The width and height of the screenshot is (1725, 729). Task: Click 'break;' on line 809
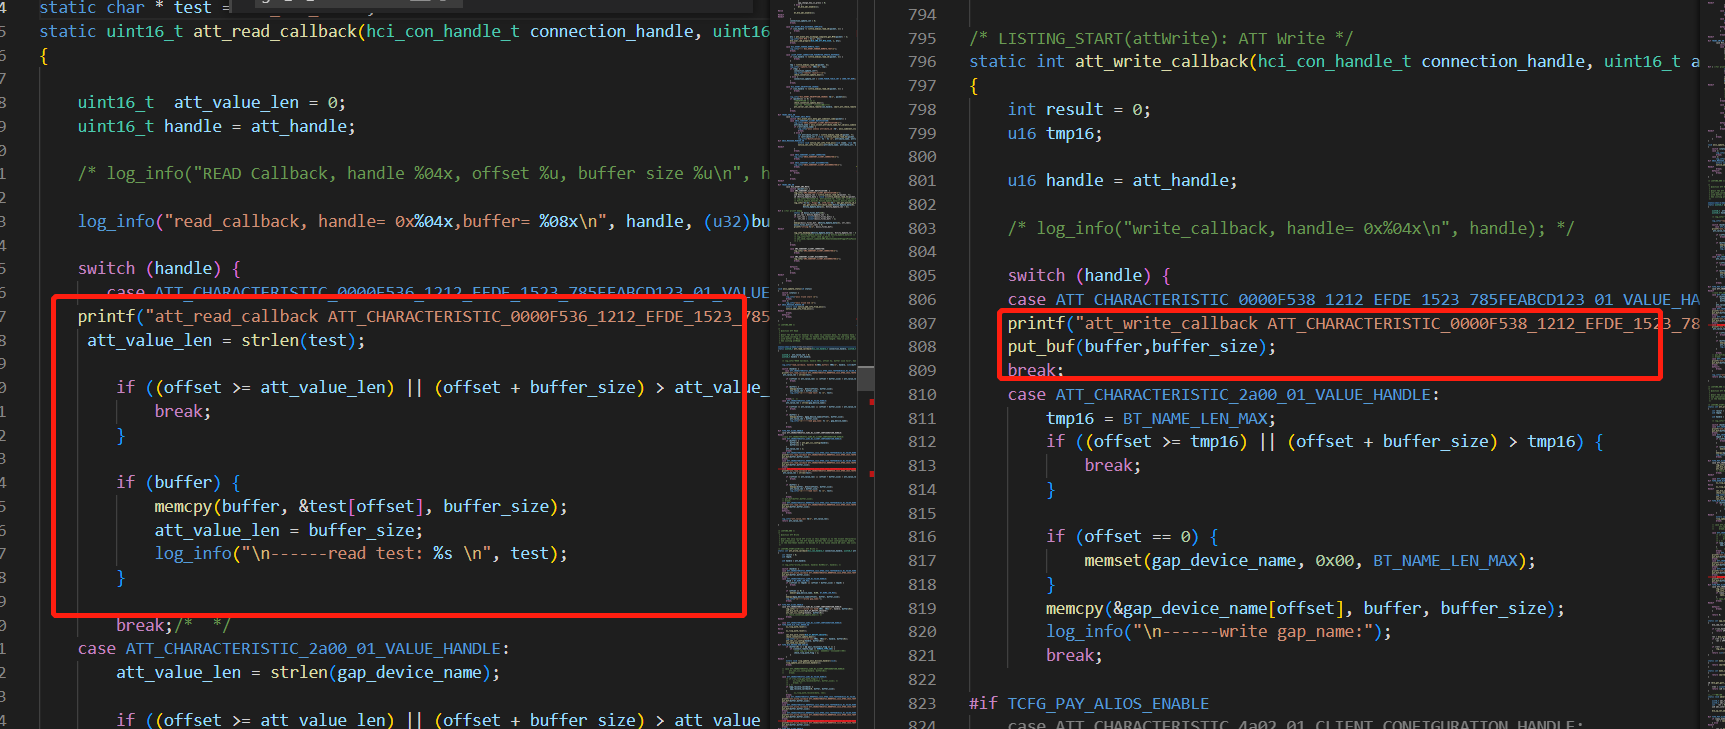1036,370
